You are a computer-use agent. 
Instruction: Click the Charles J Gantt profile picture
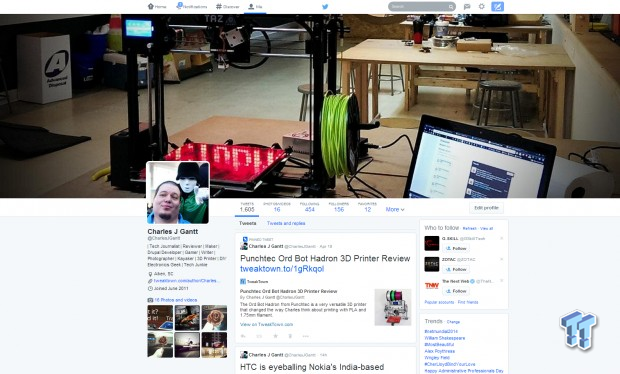(178, 193)
